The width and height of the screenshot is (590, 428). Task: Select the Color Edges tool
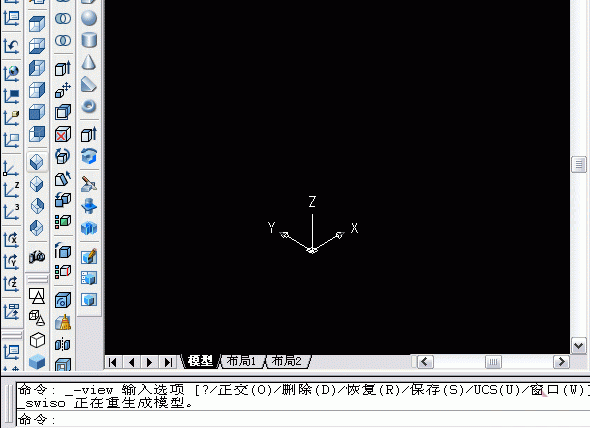[x=63, y=272]
